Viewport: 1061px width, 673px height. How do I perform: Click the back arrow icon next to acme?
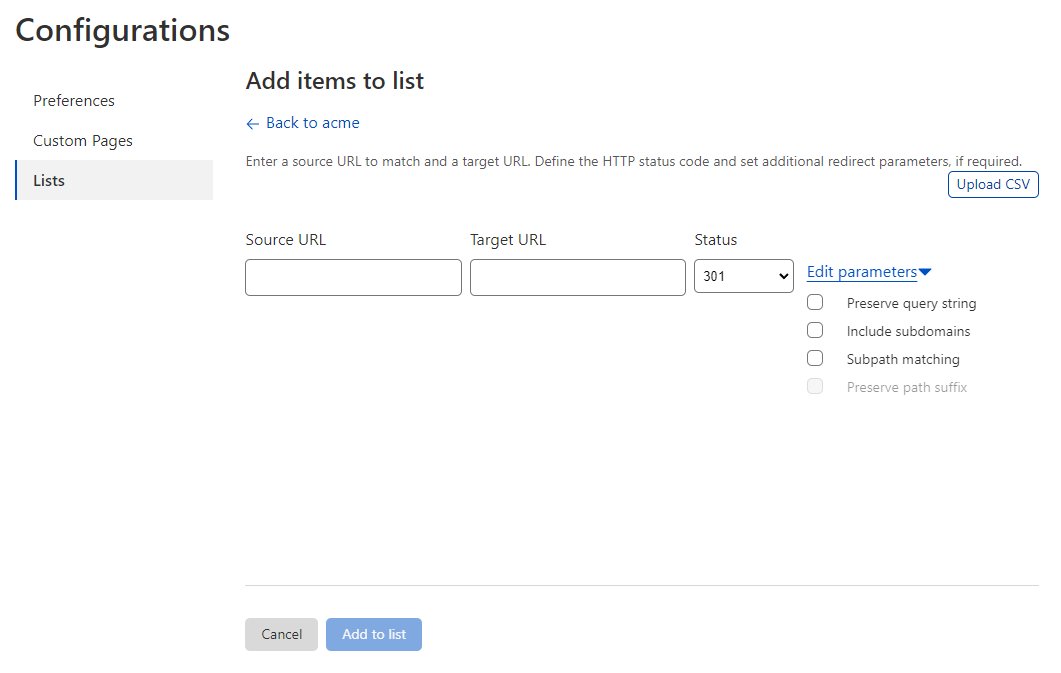click(x=253, y=122)
